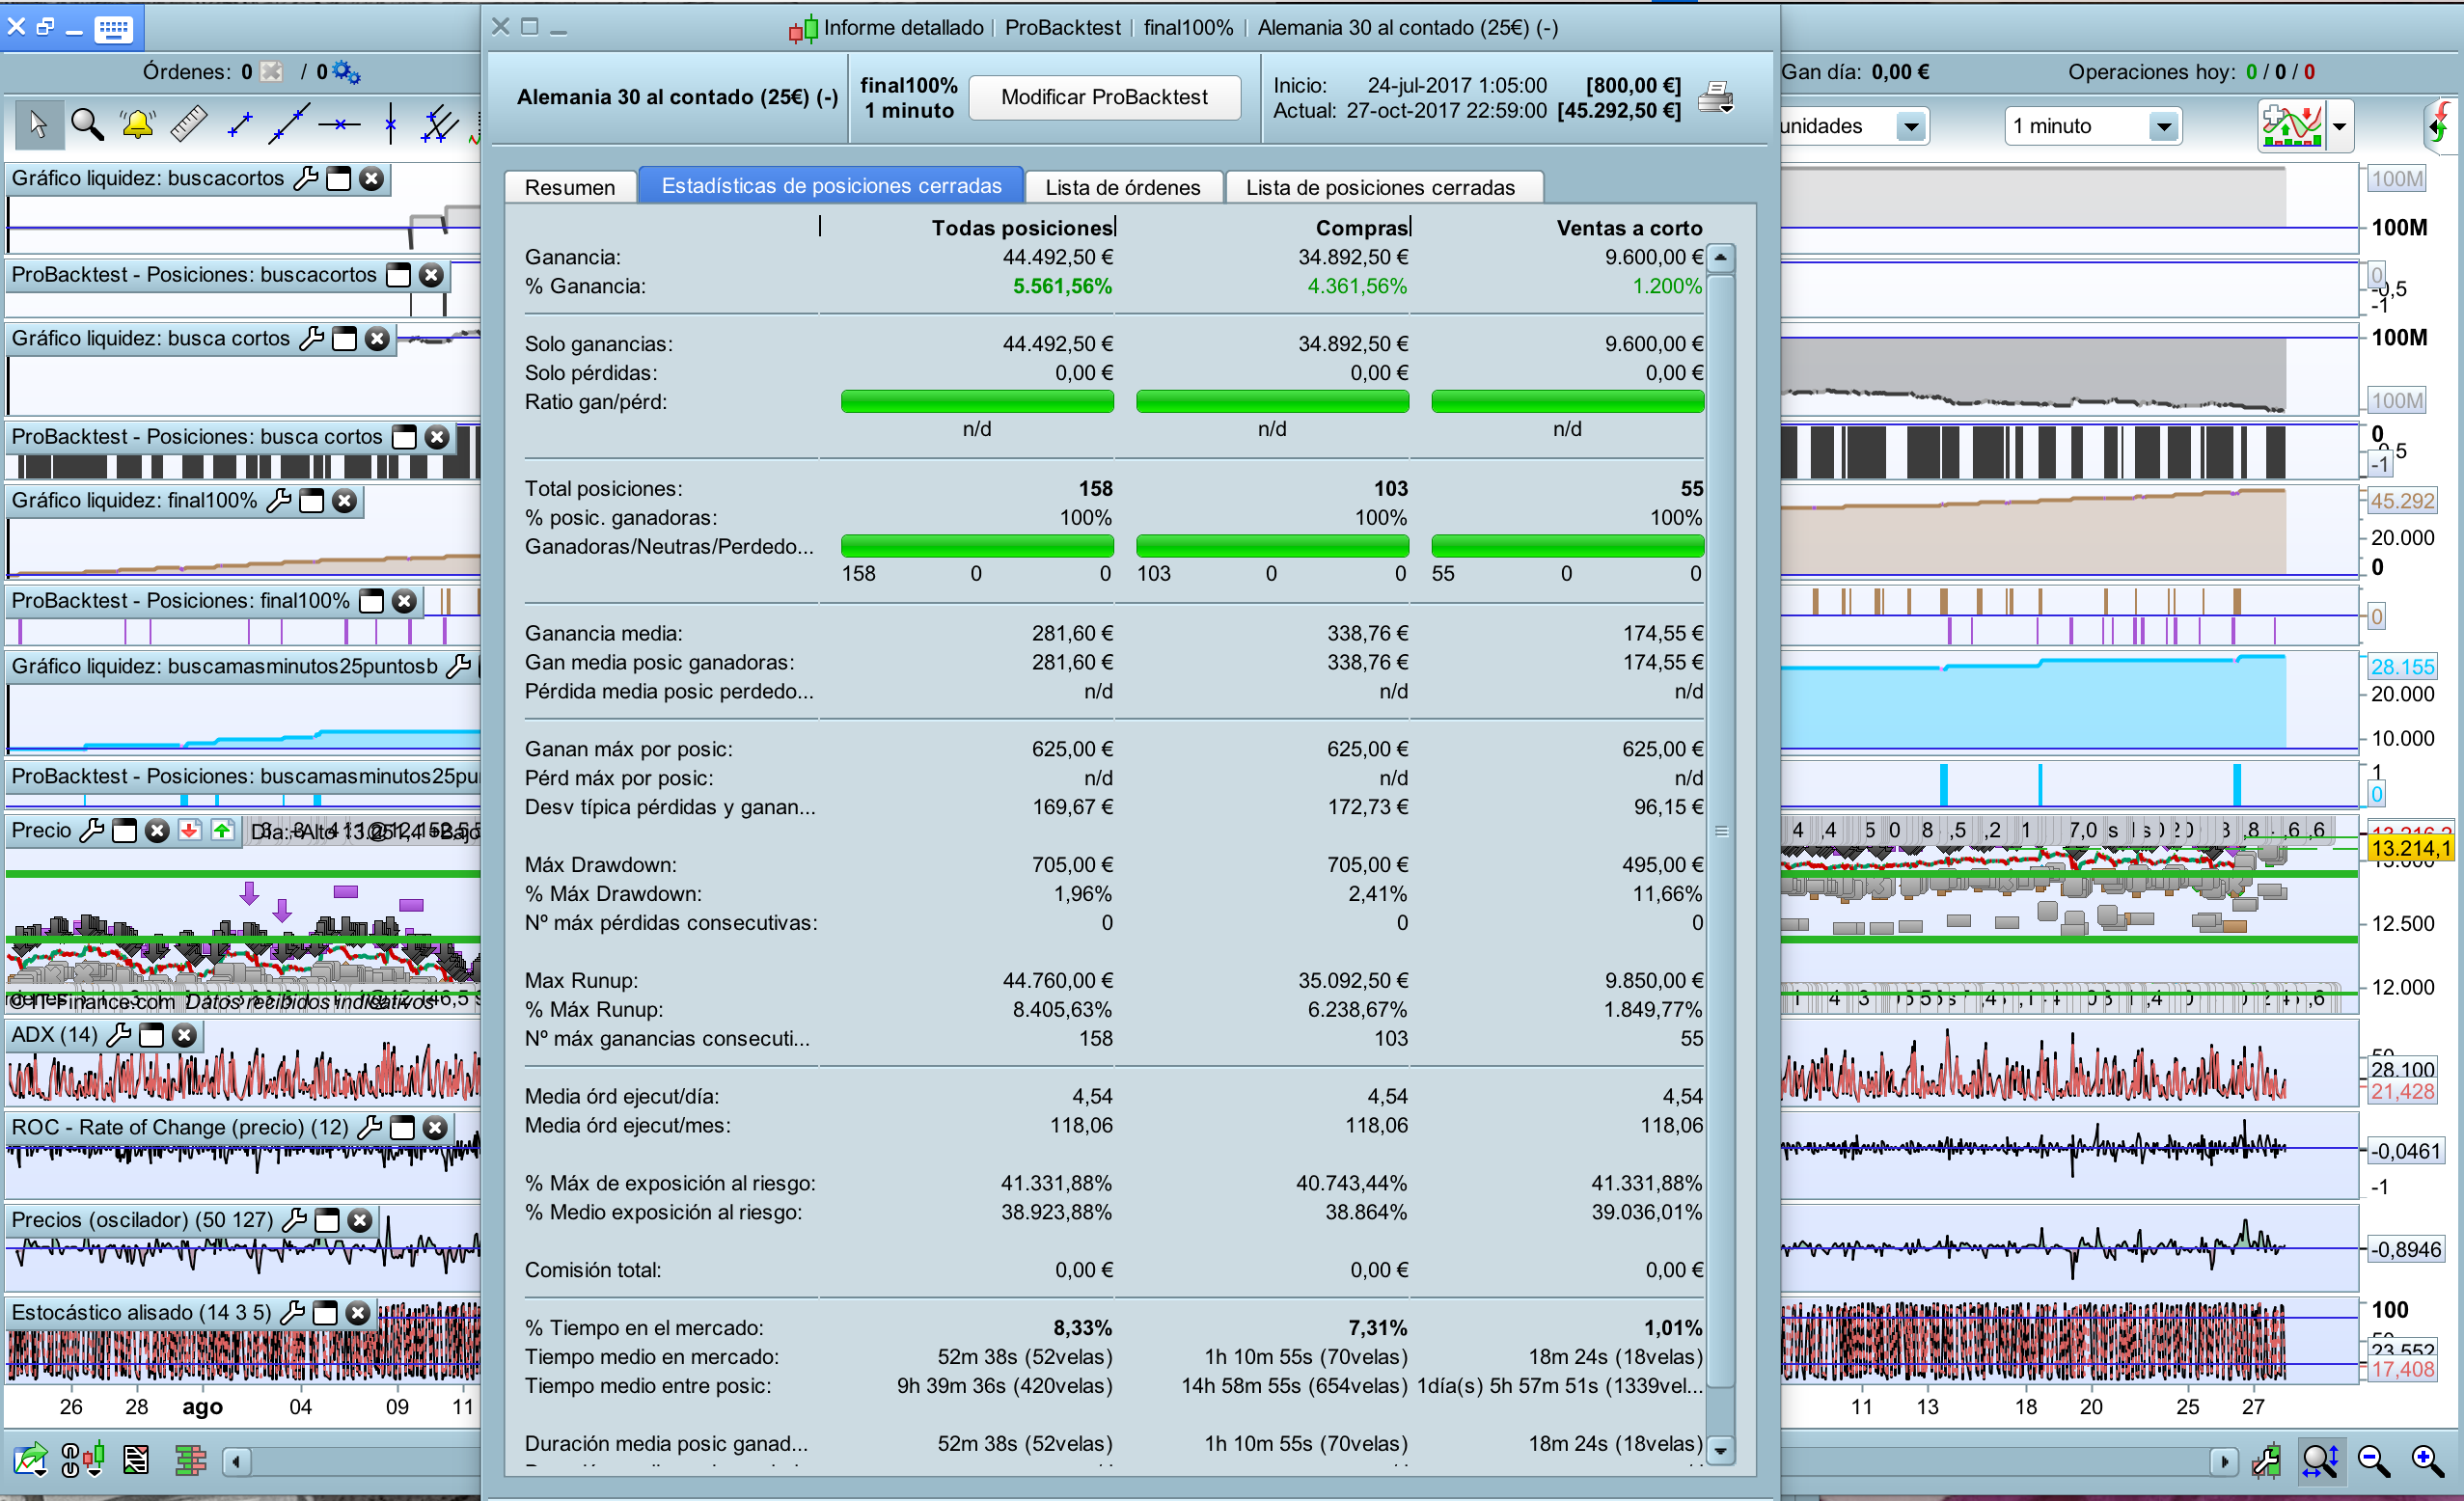The image size is (2464, 1501).
Task: Open settings wrench for ADX (14) panel
Action: point(119,1035)
